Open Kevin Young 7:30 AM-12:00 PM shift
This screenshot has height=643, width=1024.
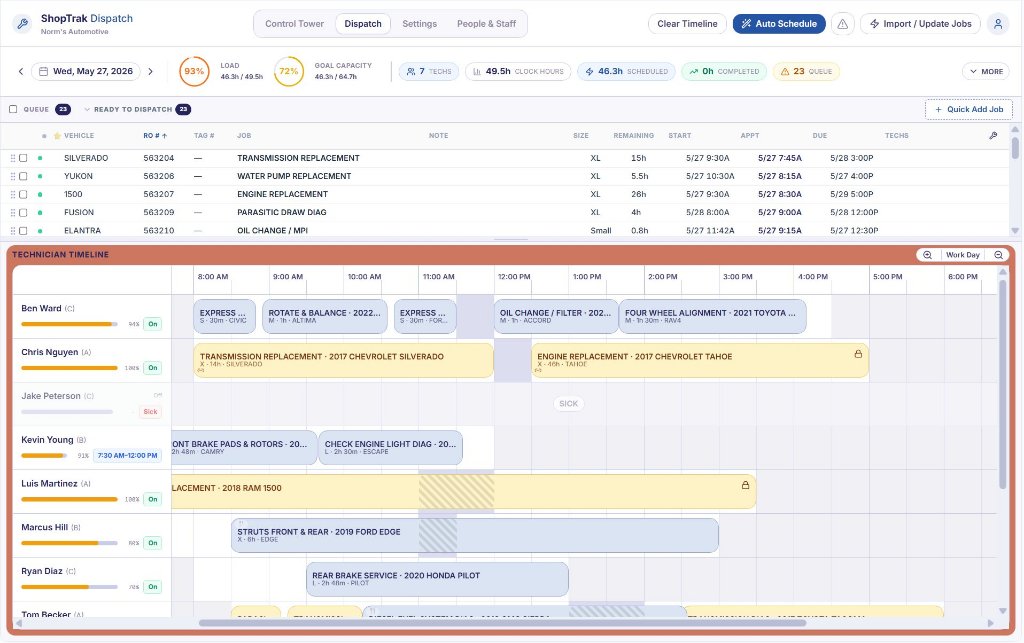pos(127,455)
